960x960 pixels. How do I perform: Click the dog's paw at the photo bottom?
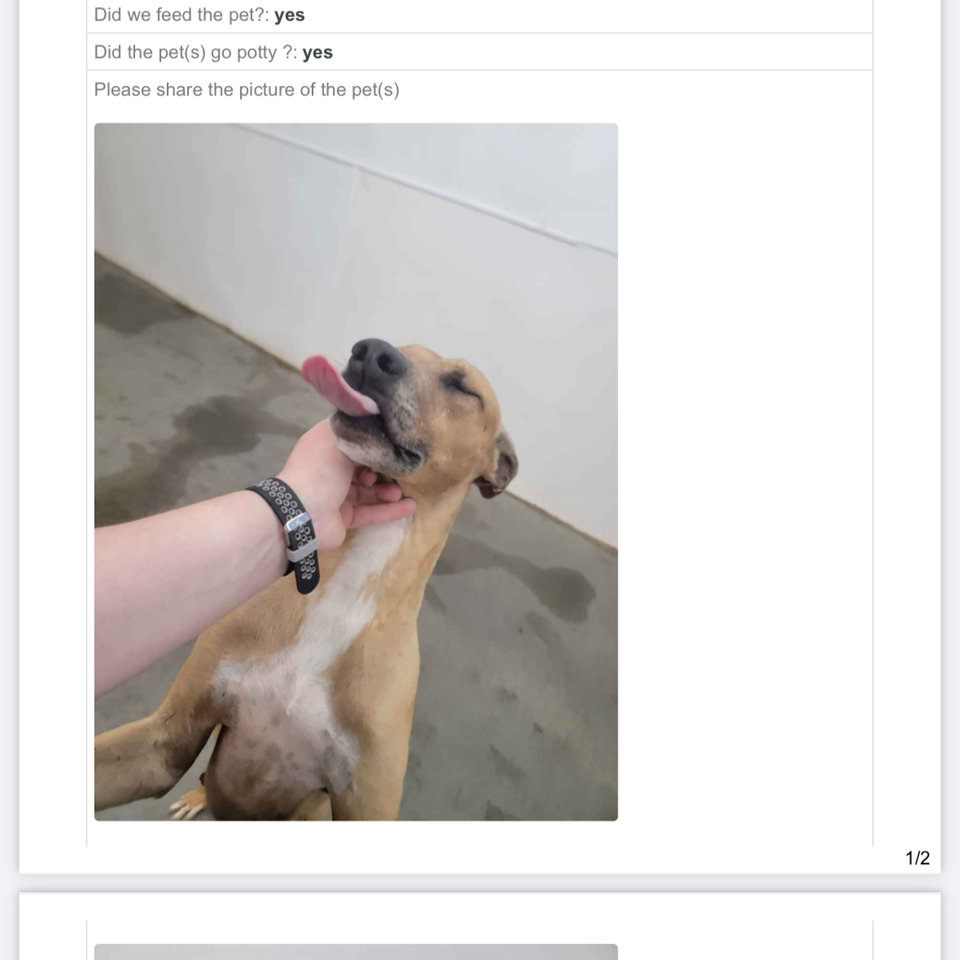[187, 803]
